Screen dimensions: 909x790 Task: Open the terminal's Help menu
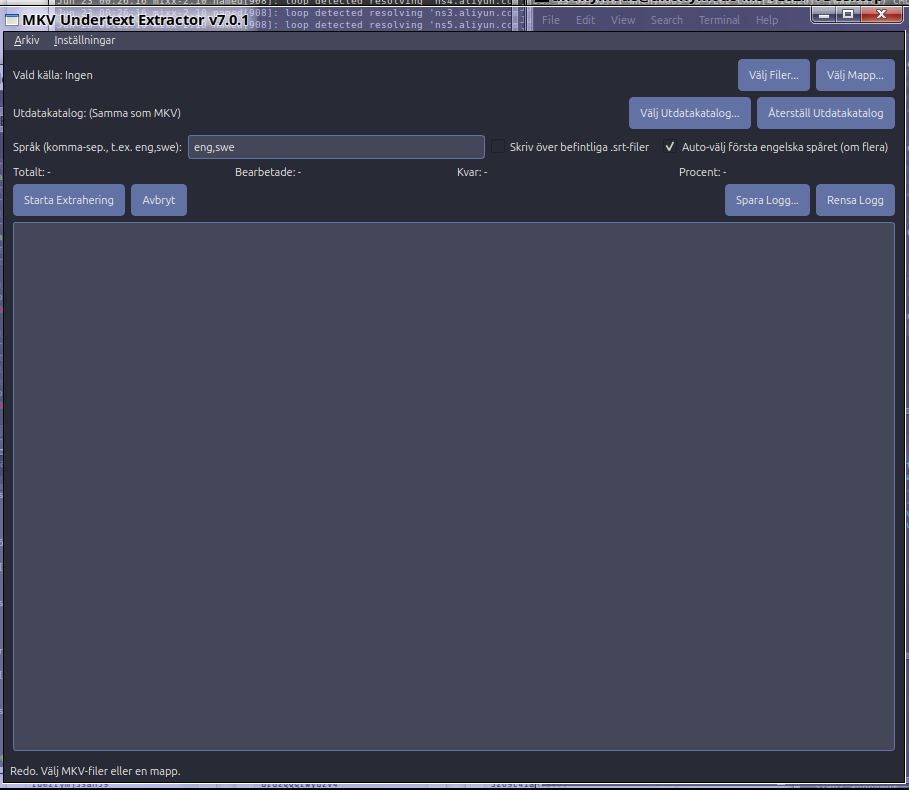click(766, 19)
